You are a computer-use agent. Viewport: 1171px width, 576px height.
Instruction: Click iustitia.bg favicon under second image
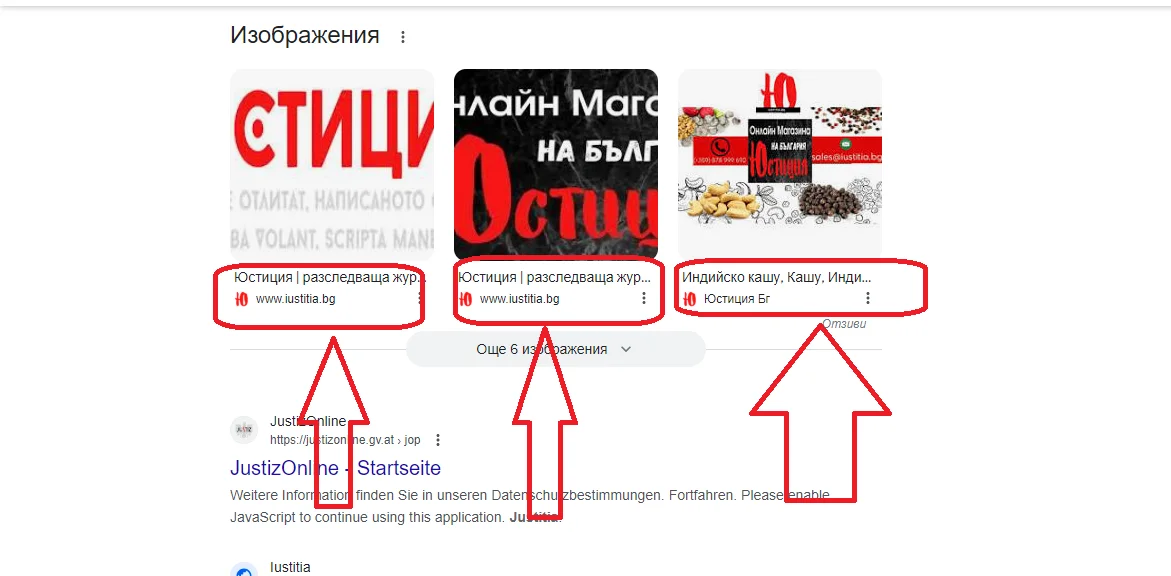click(x=465, y=299)
